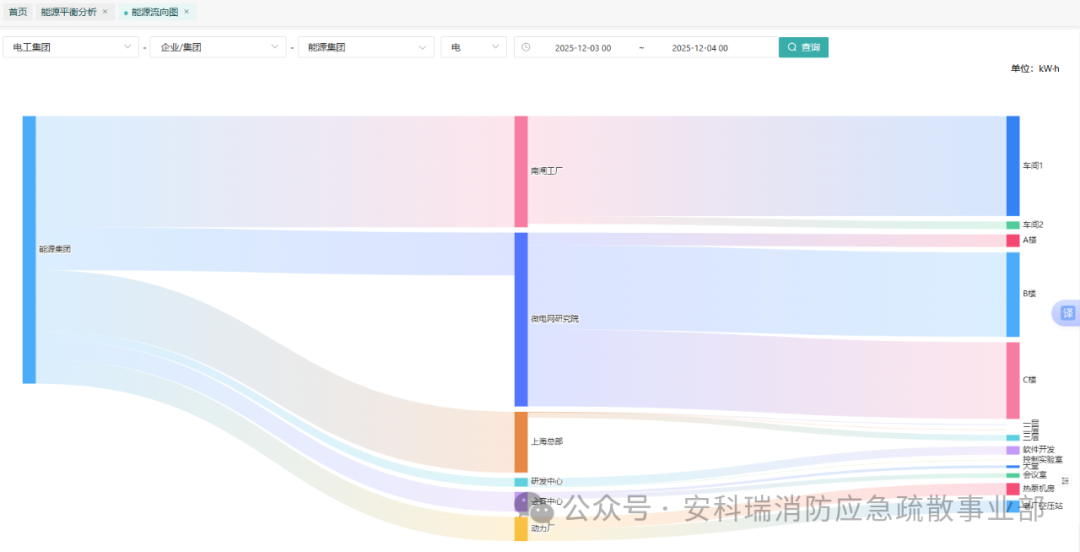This screenshot has width=1080, height=552.
Task: Click the 车间2 label
Action: (1032, 225)
